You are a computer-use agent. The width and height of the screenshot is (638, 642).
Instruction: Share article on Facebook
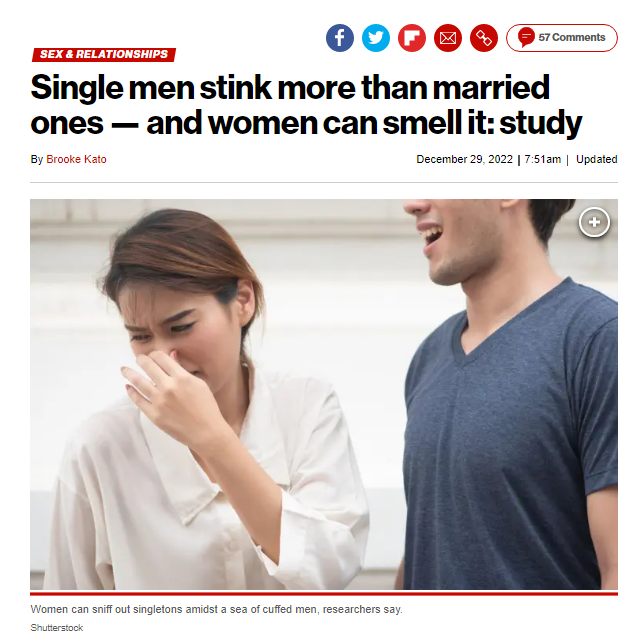(339, 38)
